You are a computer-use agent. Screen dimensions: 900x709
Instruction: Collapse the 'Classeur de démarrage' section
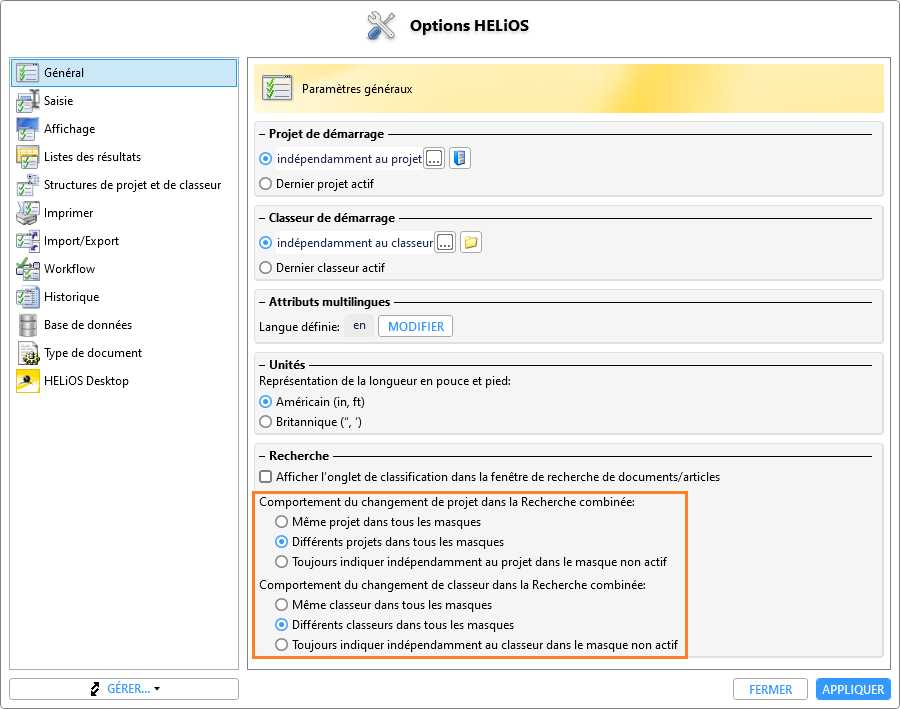[x=262, y=218]
